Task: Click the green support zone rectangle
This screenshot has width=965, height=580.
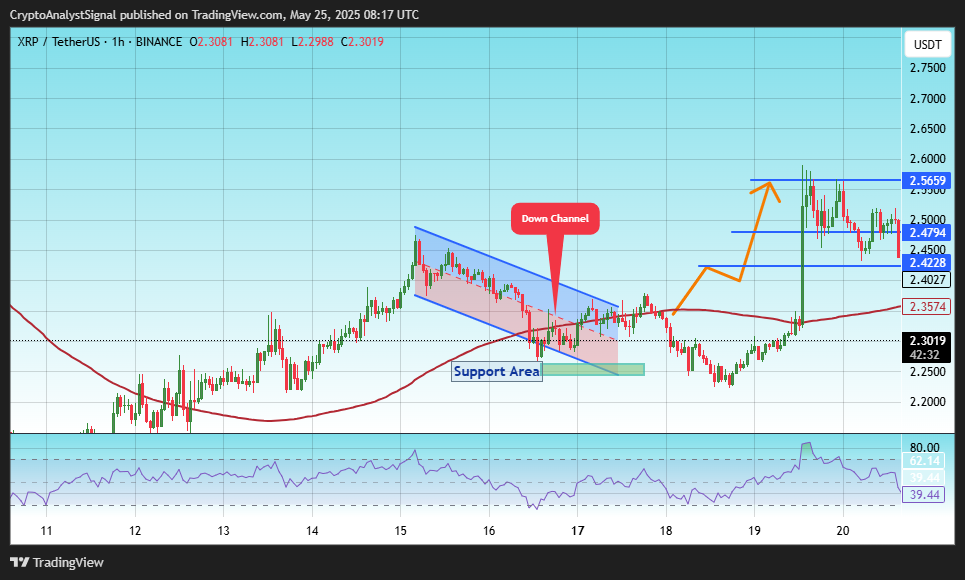Action: click(x=593, y=369)
